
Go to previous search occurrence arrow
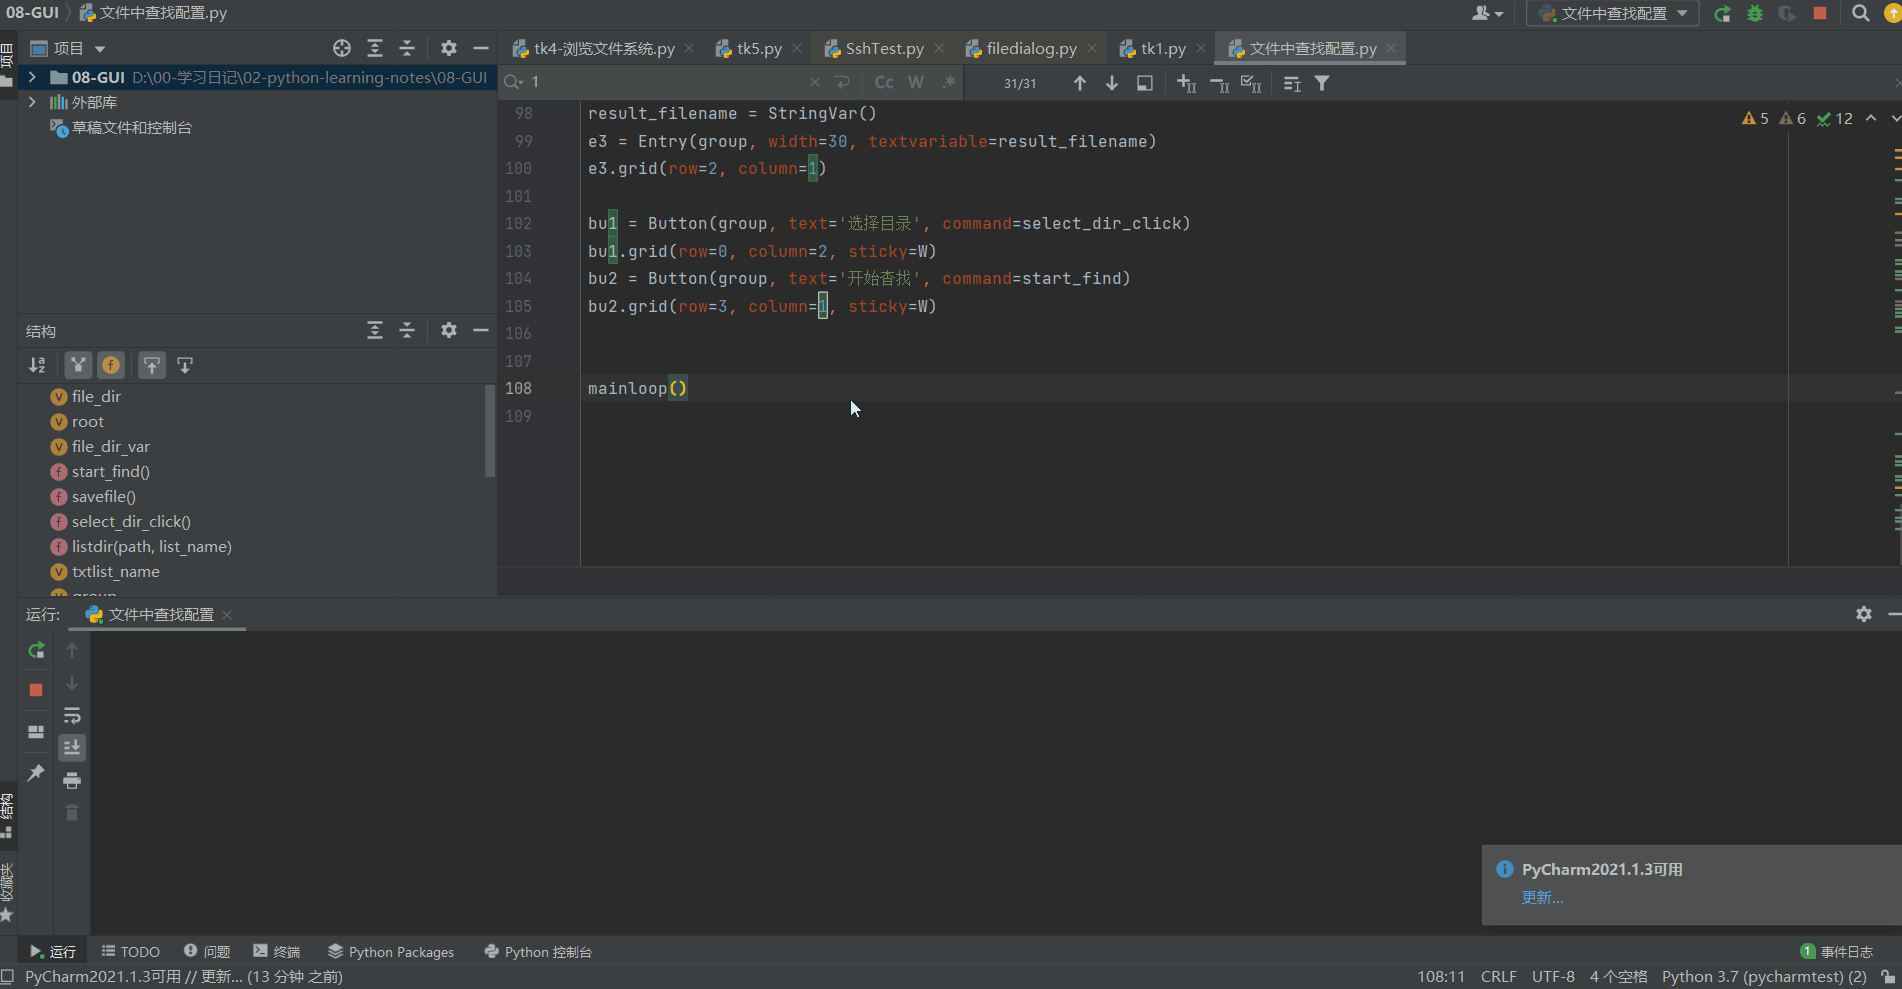point(1080,83)
